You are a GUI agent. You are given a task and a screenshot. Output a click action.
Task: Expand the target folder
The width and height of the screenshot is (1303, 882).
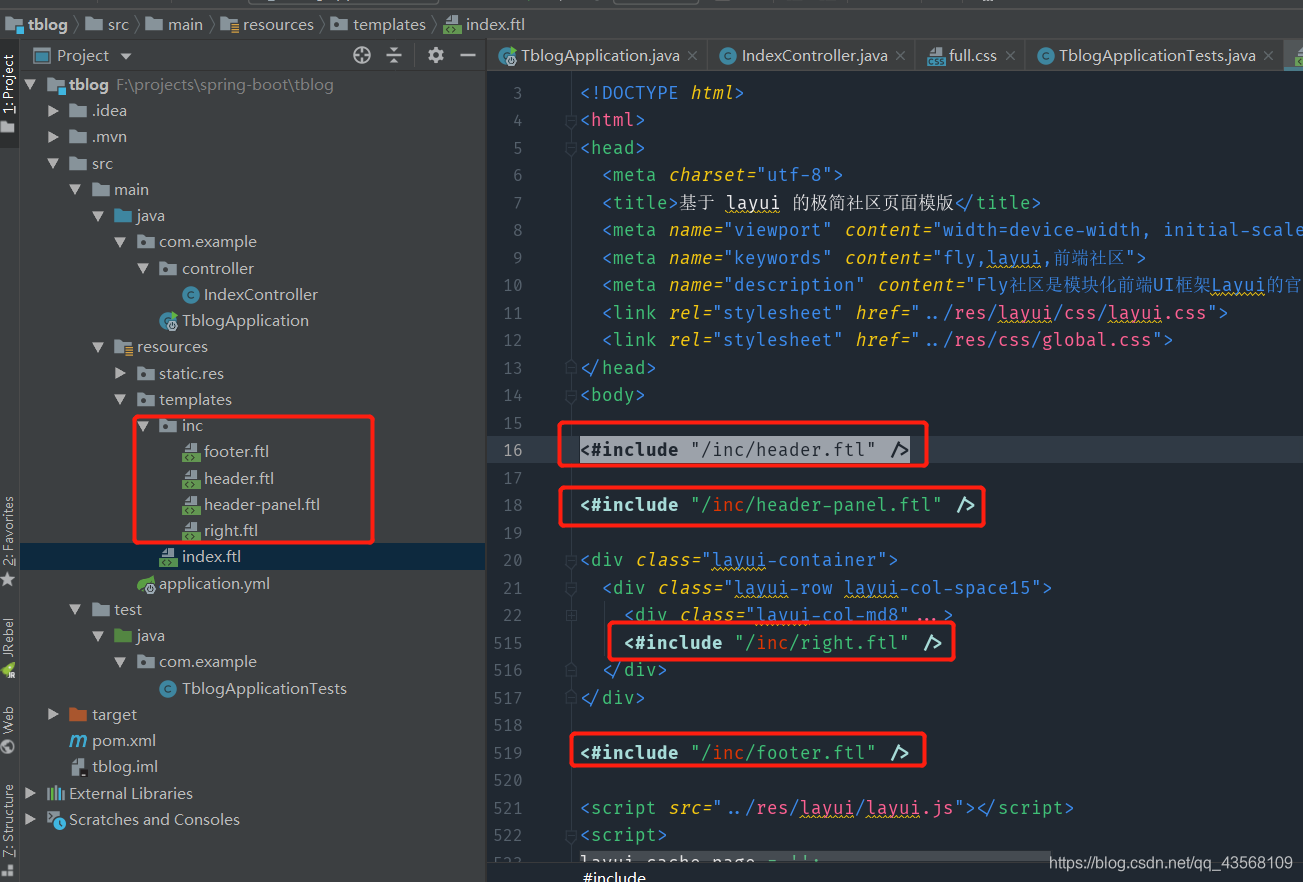tap(53, 715)
